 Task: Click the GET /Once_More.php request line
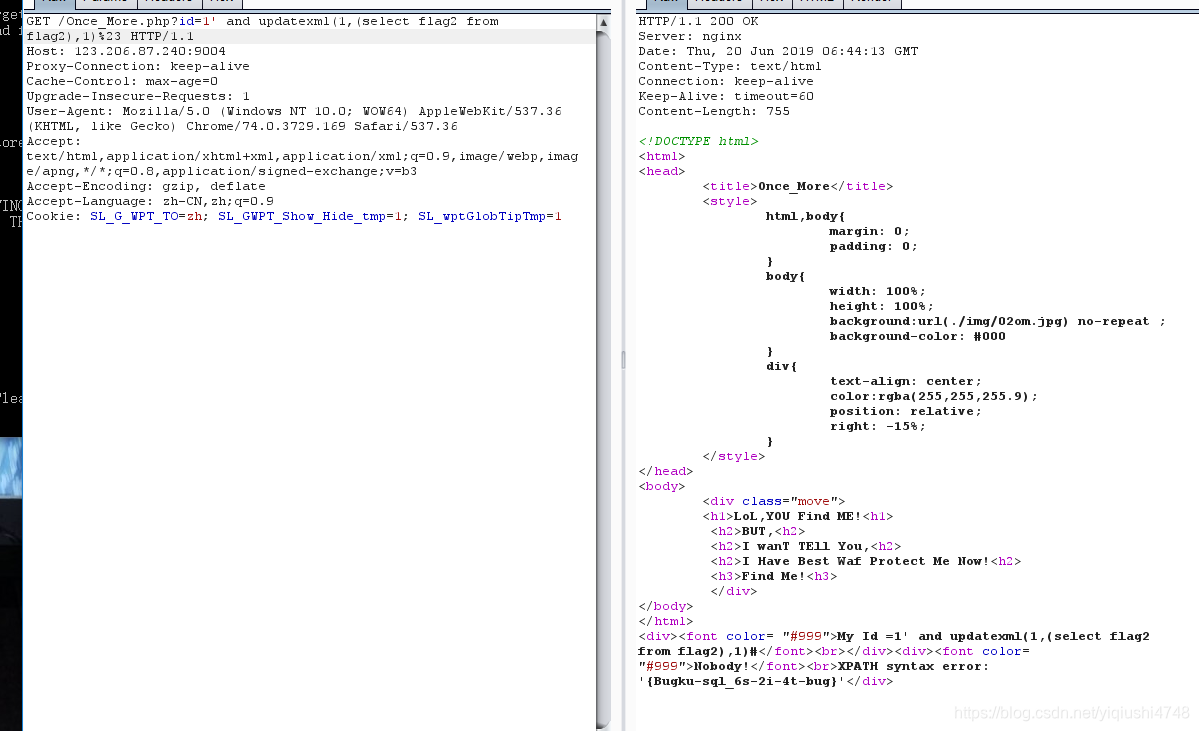[x=262, y=21]
